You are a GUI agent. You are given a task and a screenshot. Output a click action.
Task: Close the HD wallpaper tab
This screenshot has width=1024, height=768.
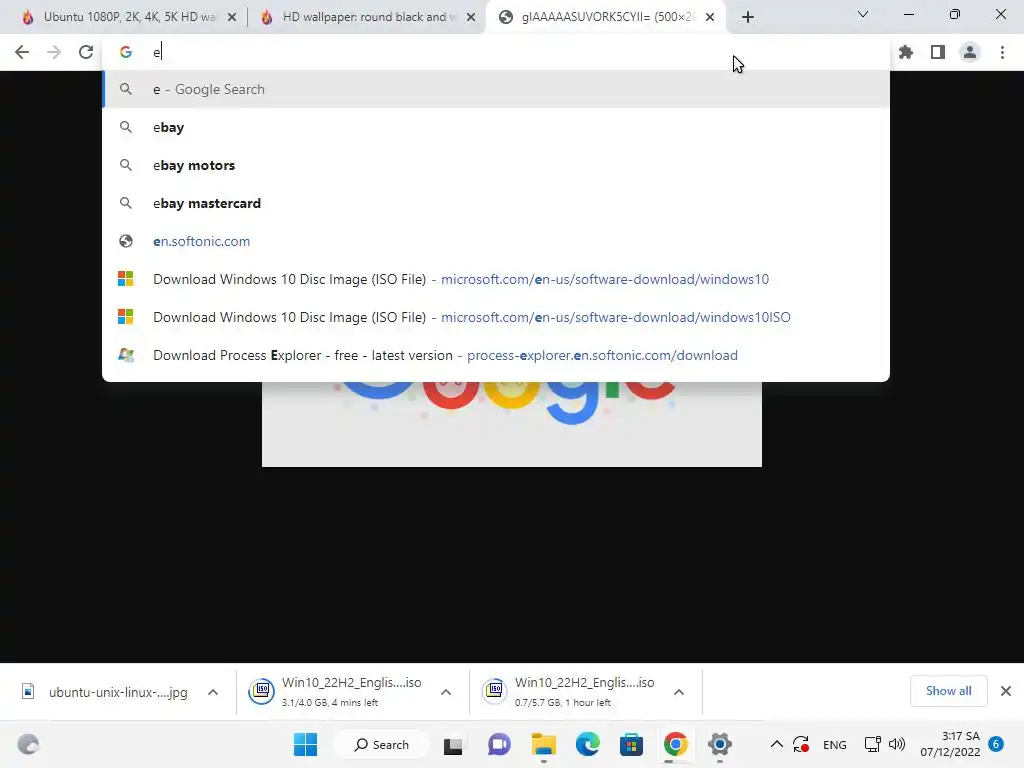471,18
